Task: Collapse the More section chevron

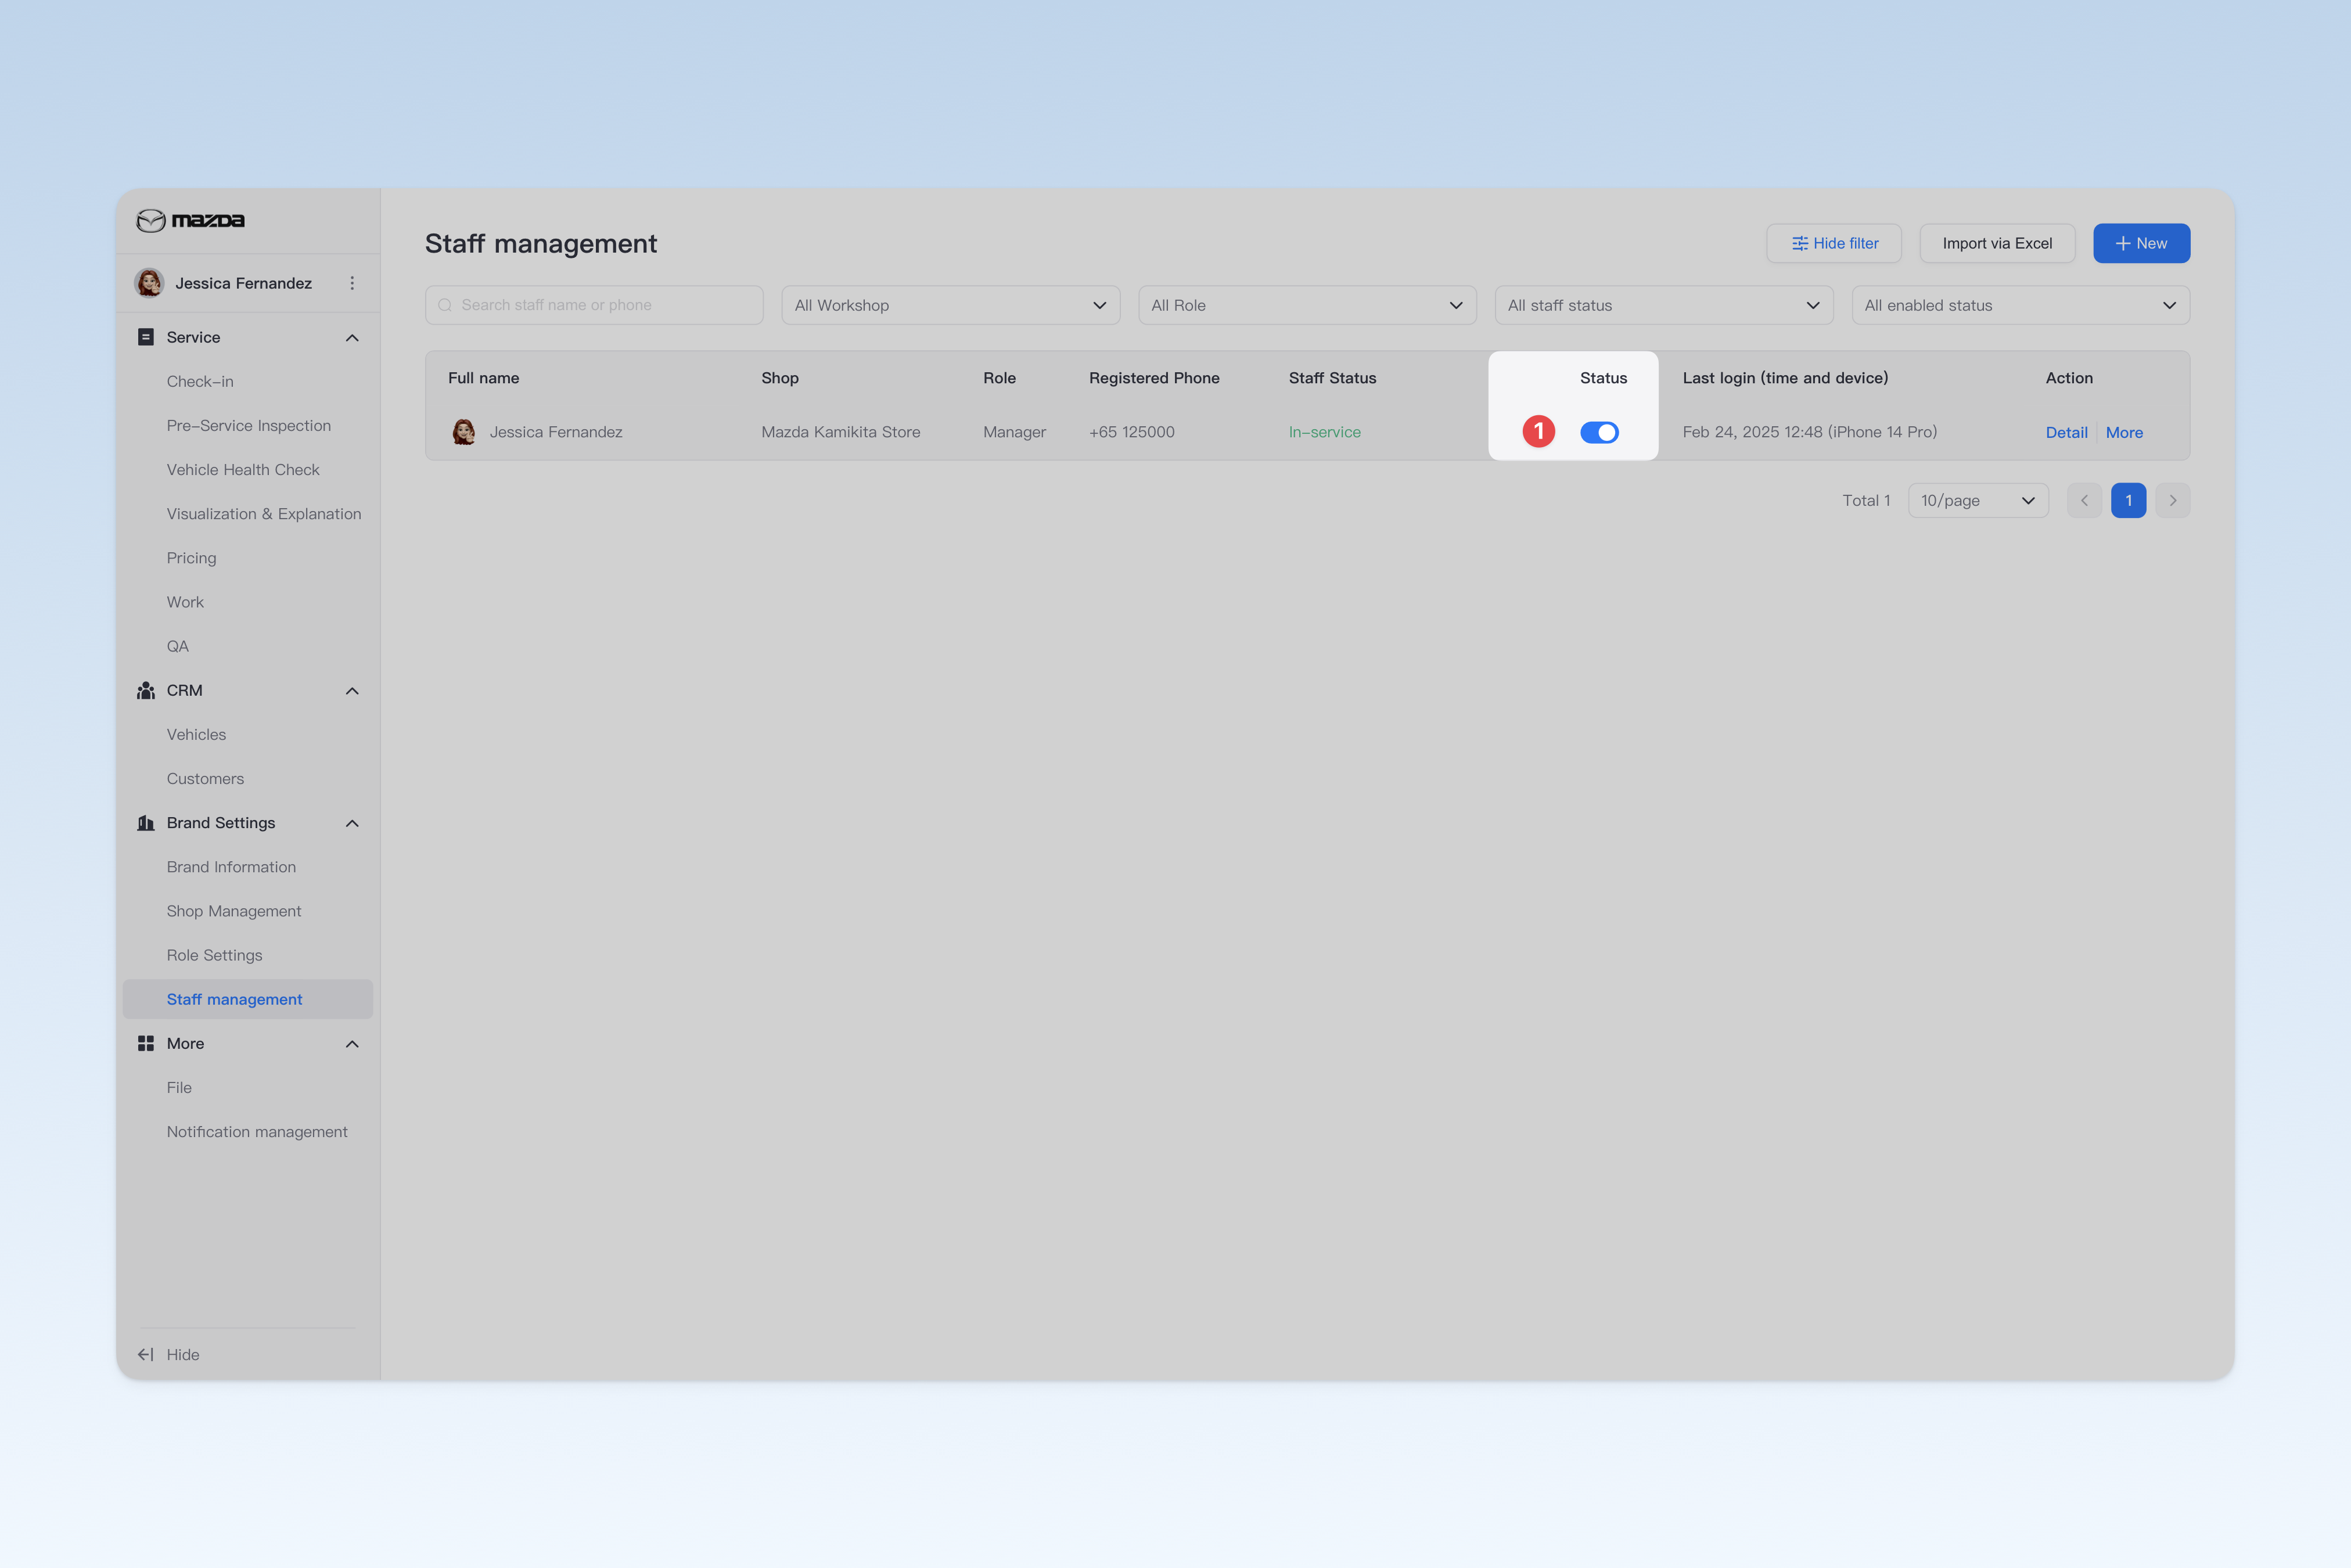Action: [x=352, y=1044]
